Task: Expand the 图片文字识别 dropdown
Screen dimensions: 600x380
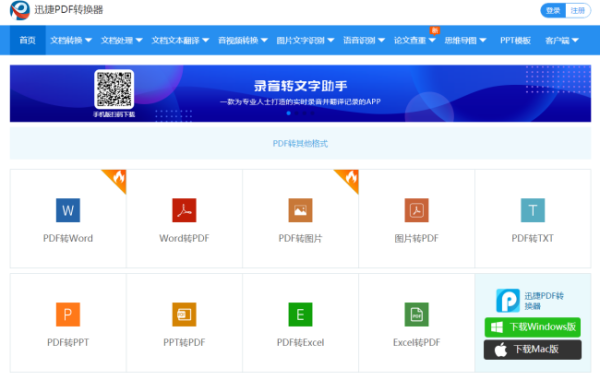Action: tap(305, 40)
